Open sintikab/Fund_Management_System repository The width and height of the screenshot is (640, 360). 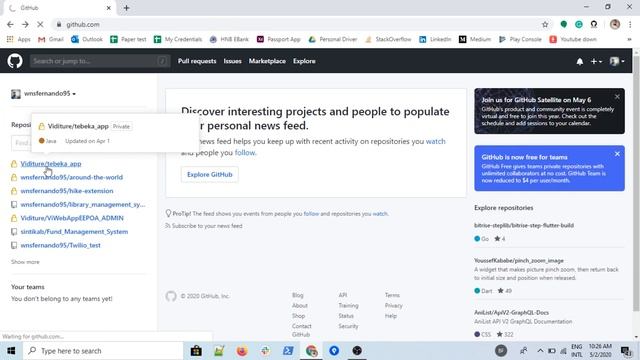(74, 231)
